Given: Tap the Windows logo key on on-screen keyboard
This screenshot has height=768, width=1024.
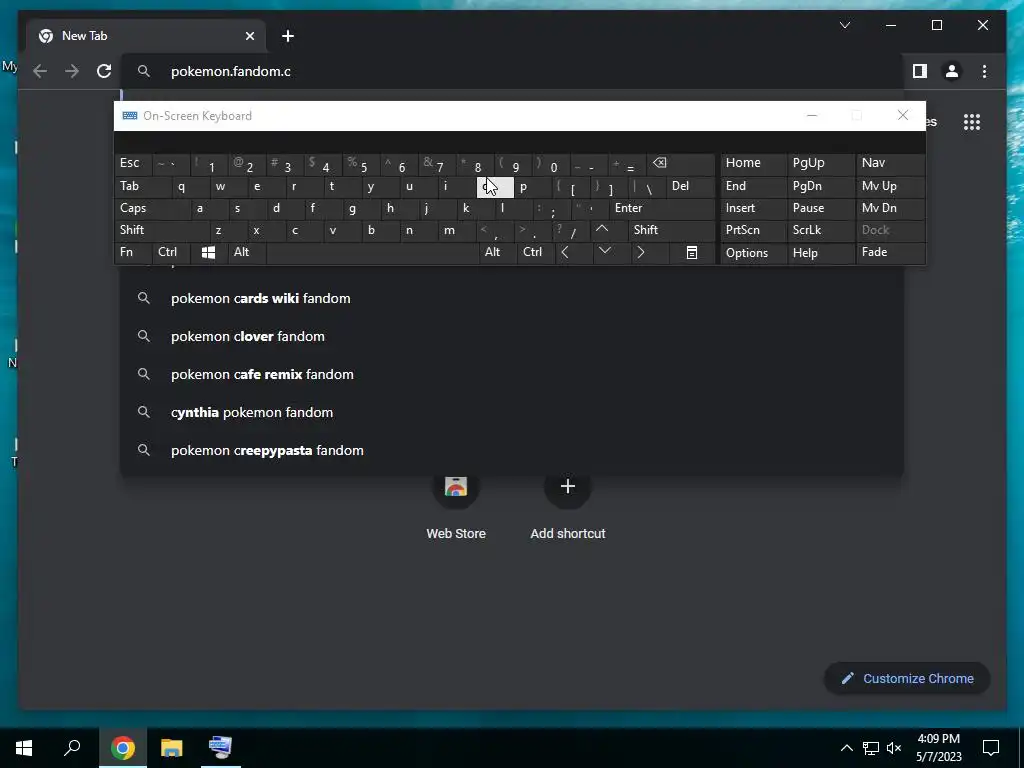Looking at the screenshot, I should tap(208, 253).
